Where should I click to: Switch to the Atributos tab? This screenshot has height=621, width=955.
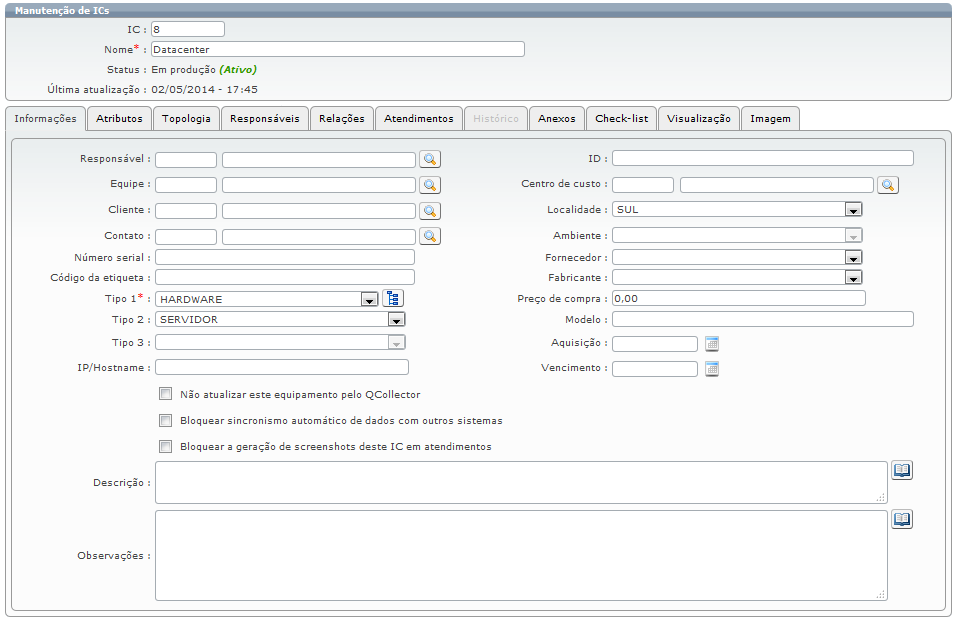tap(119, 119)
